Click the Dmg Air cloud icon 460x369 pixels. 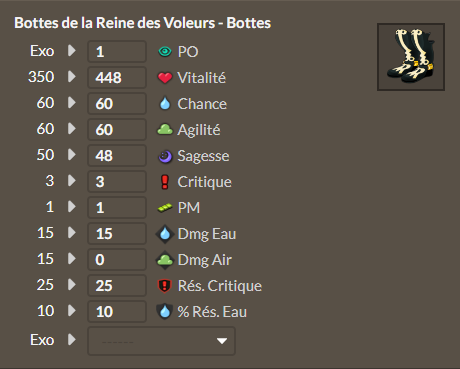click(x=165, y=260)
